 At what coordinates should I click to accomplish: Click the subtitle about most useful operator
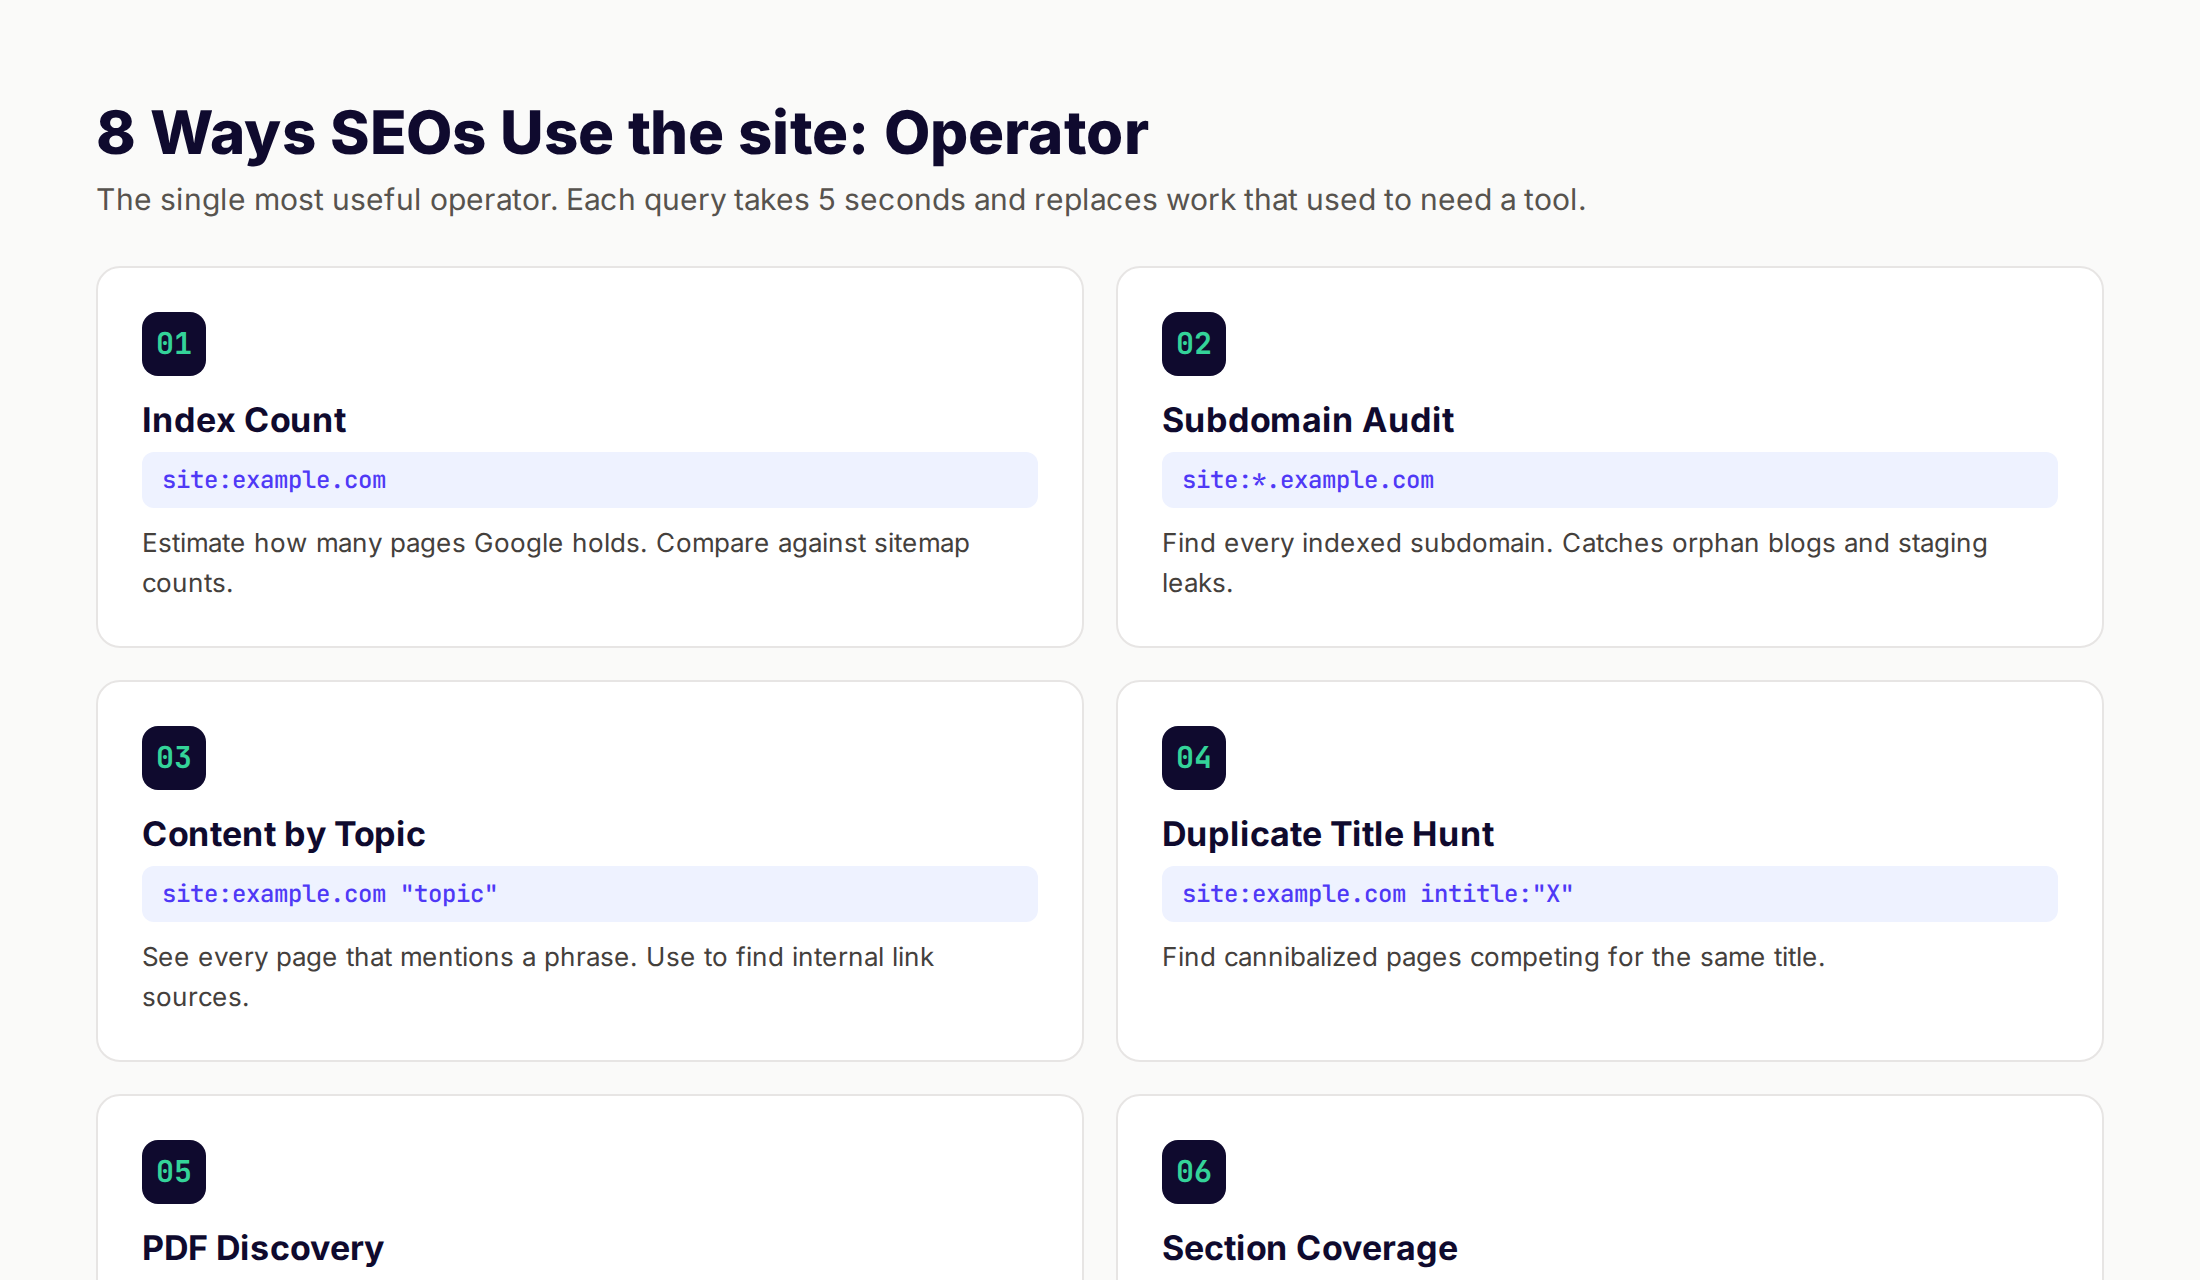coord(841,200)
